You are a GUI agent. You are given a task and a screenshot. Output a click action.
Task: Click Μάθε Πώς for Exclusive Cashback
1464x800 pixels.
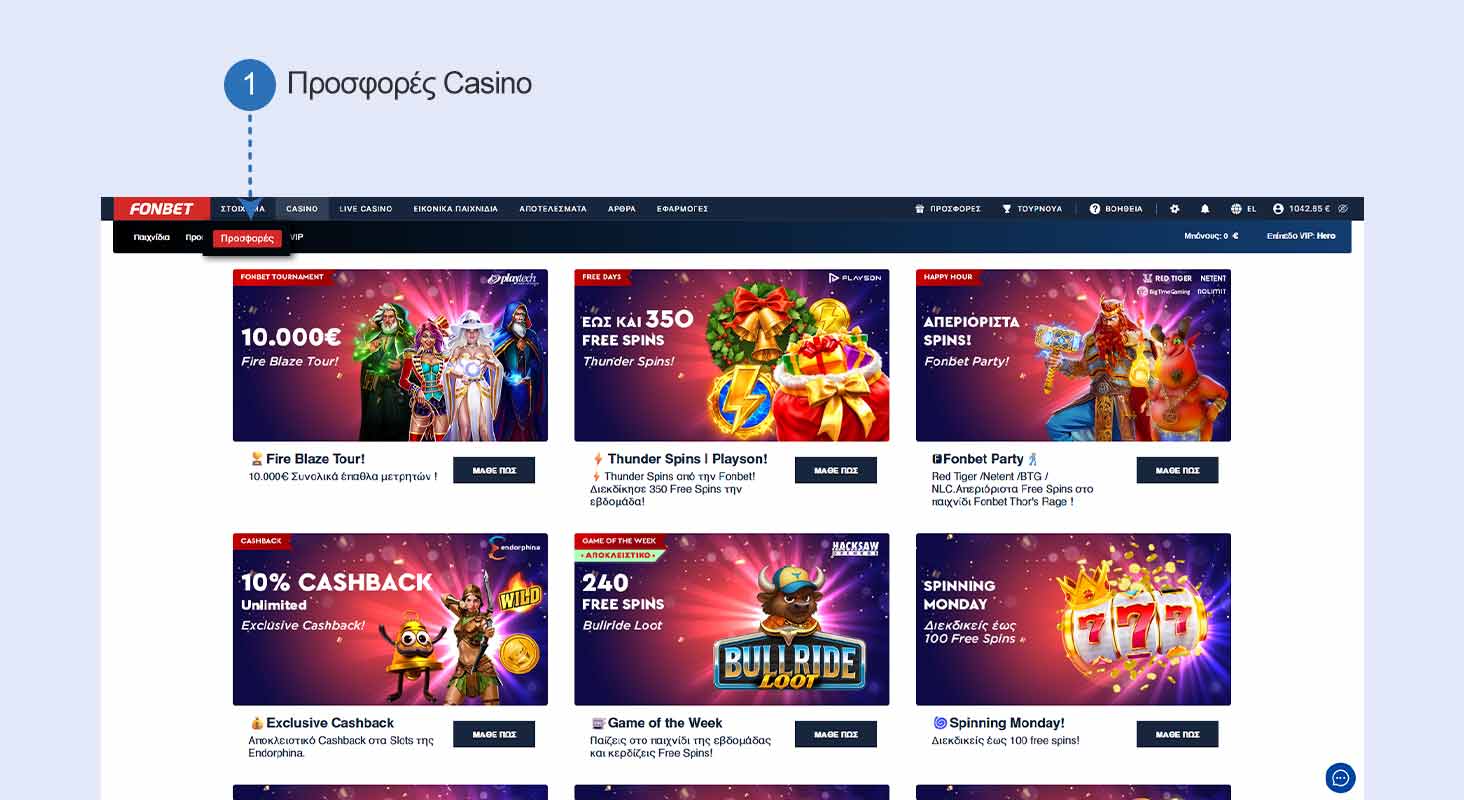(x=494, y=734)
